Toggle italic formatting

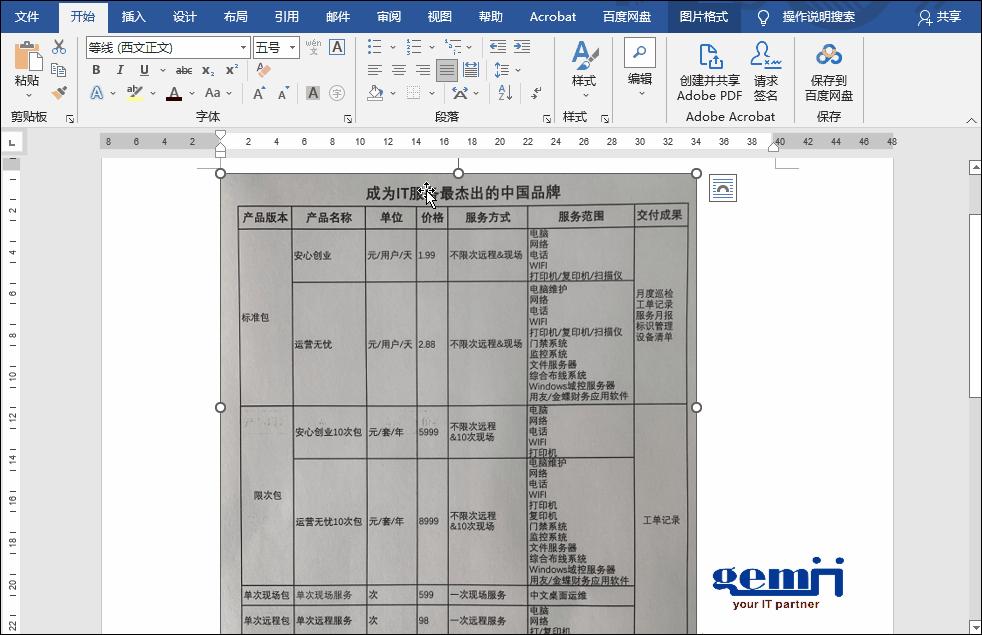coord(118,70)
